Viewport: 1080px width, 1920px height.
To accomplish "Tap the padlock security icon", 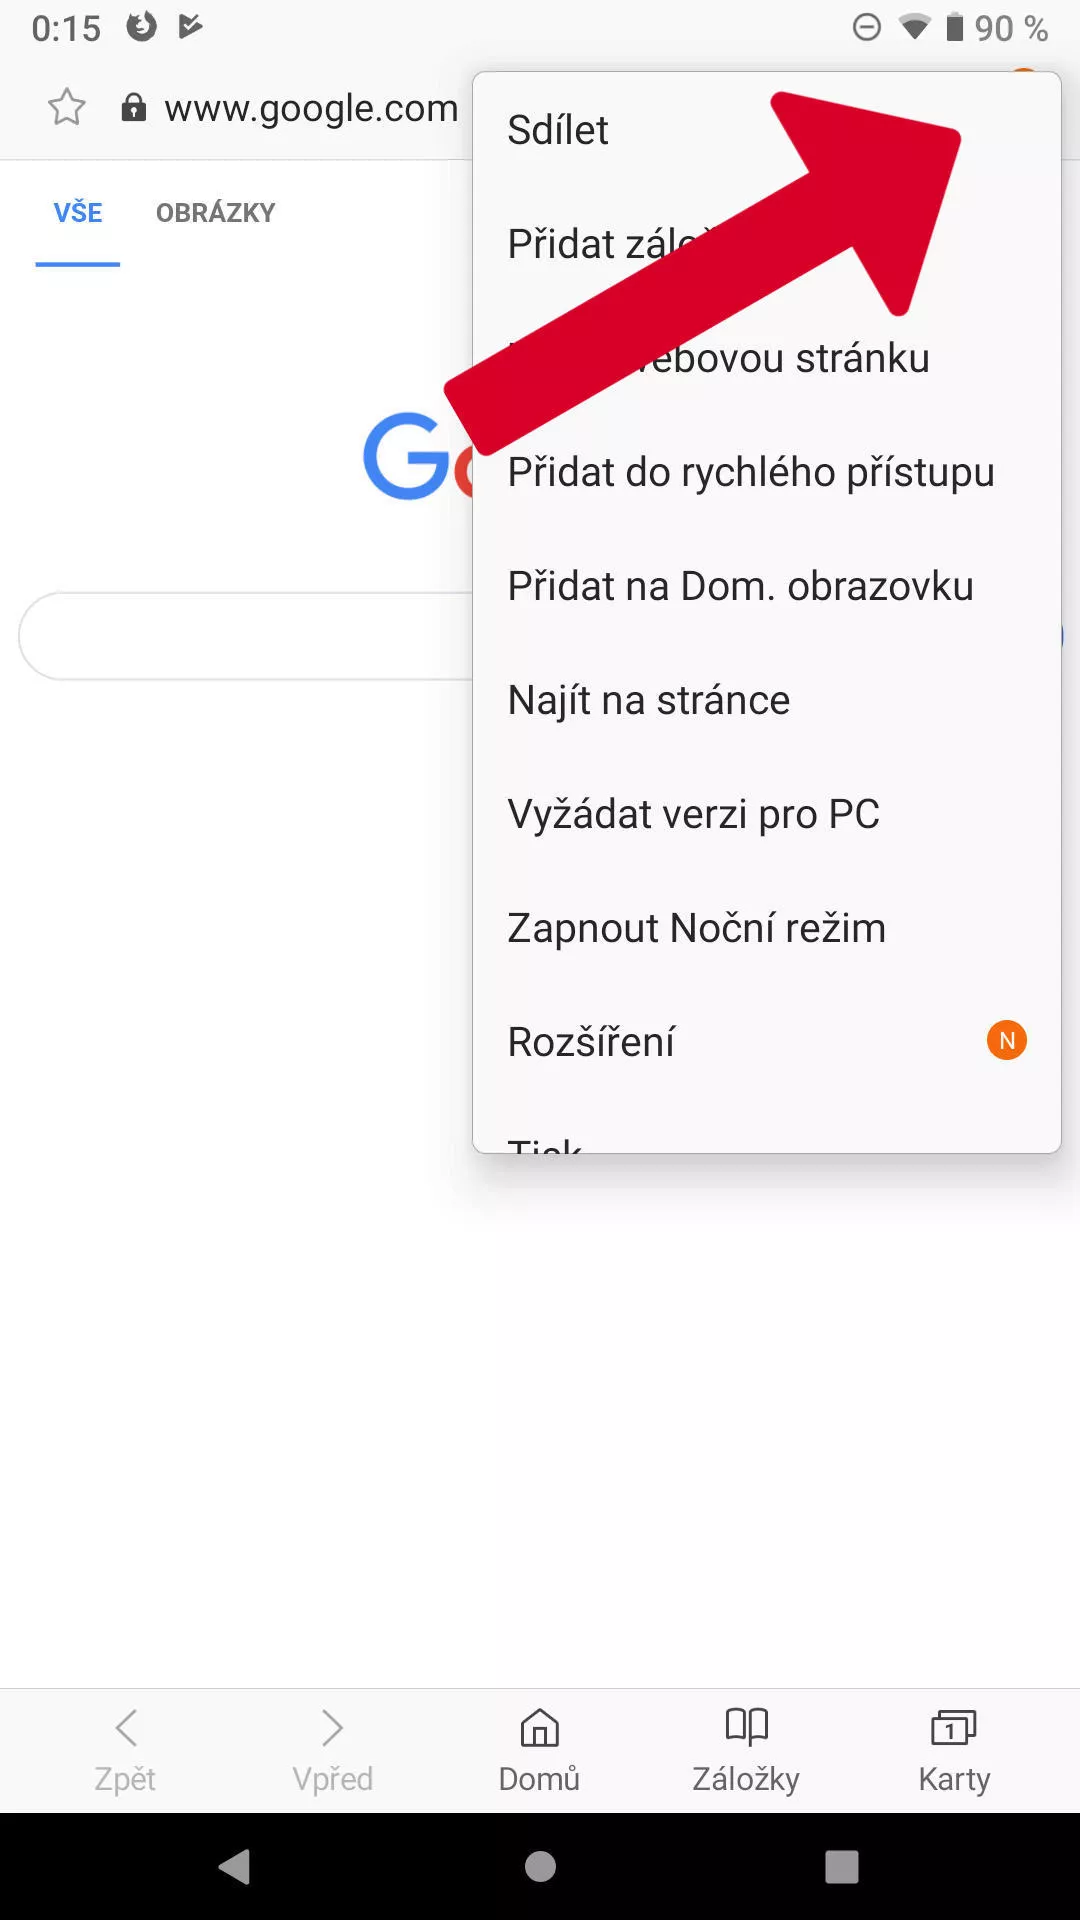I will point(133,107).
